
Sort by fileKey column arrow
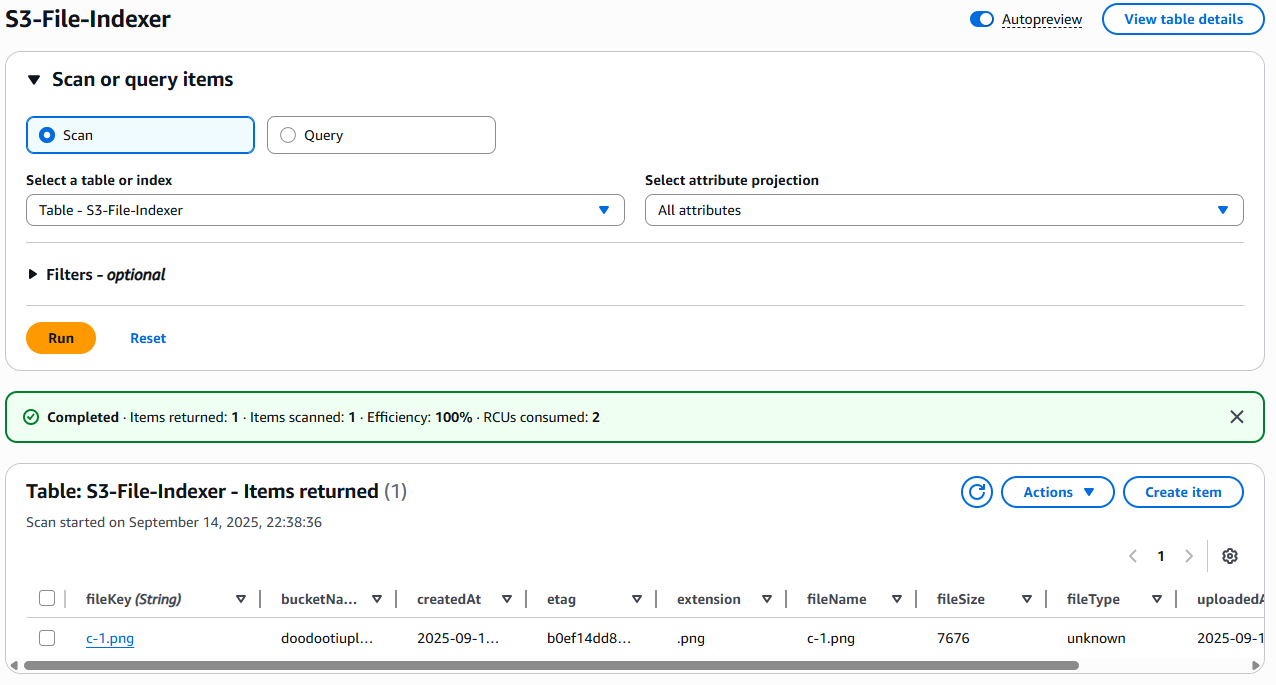coord(241,599)
